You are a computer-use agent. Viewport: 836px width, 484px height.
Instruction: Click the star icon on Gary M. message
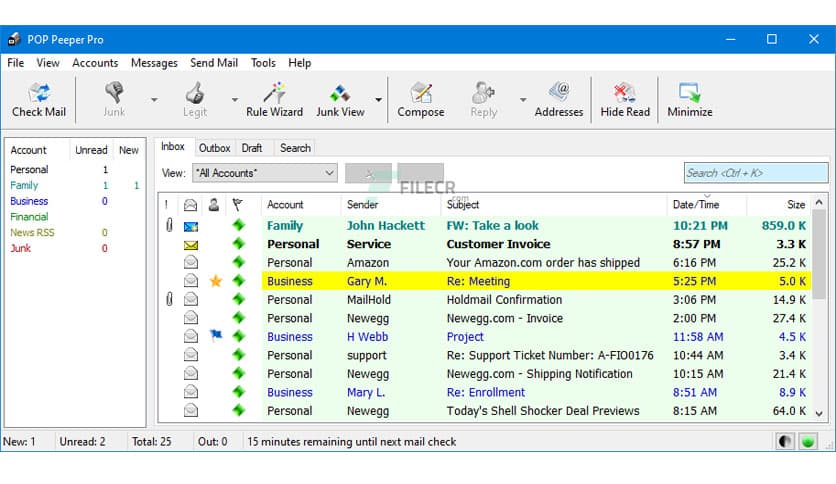coord(216,281)
